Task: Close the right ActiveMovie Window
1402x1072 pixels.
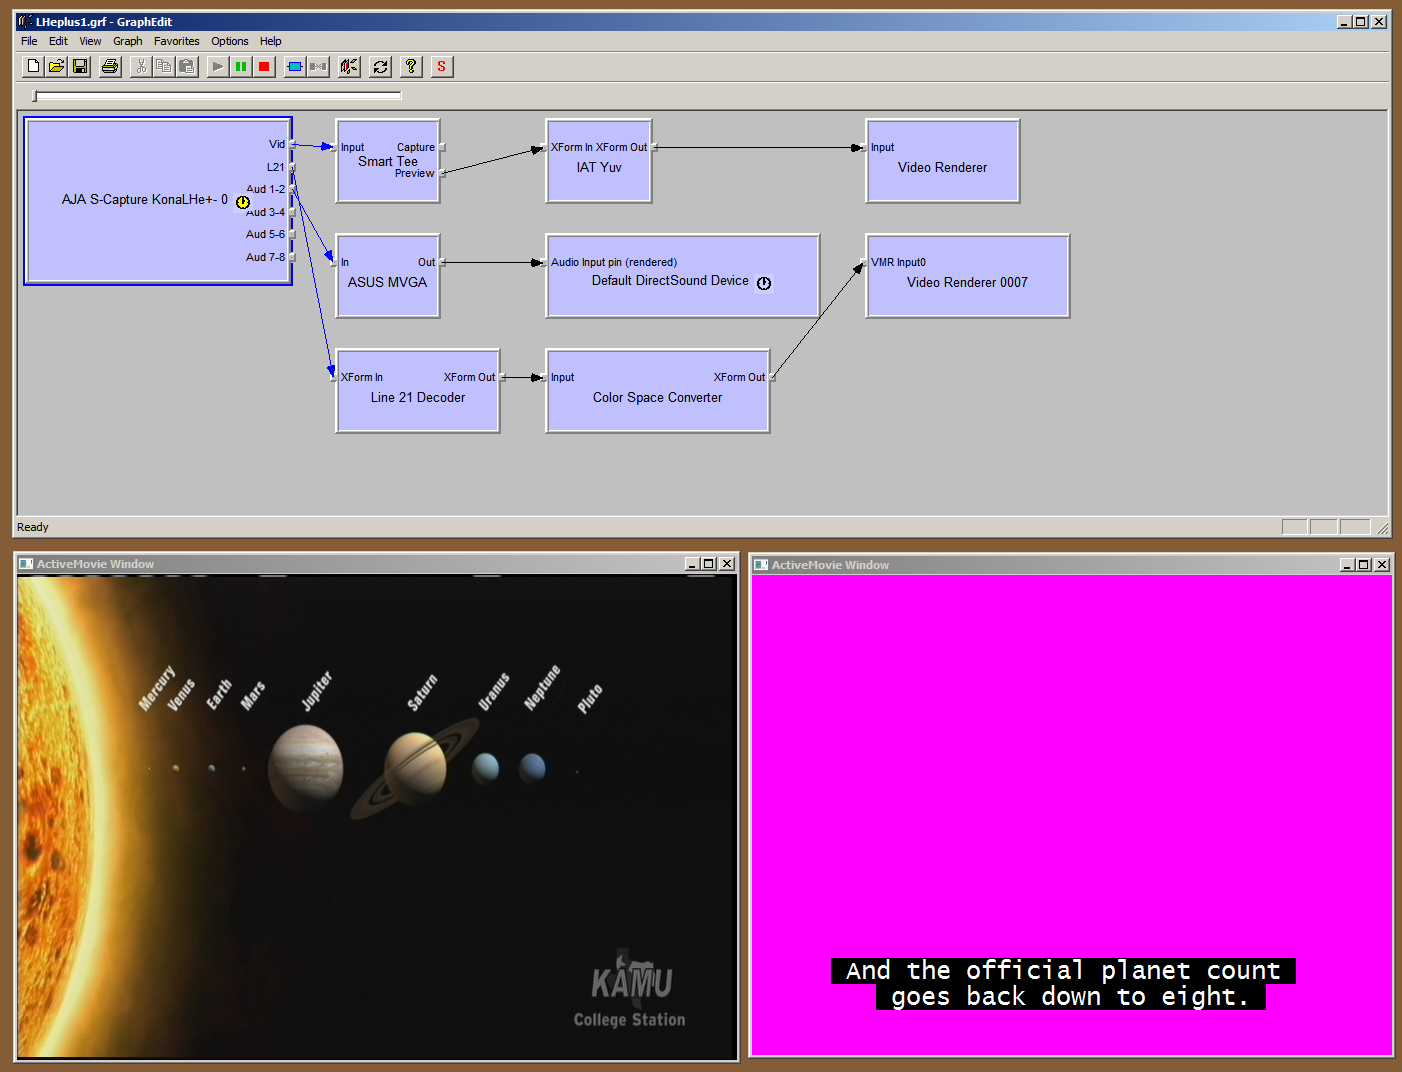Action: coord(1382,565)
